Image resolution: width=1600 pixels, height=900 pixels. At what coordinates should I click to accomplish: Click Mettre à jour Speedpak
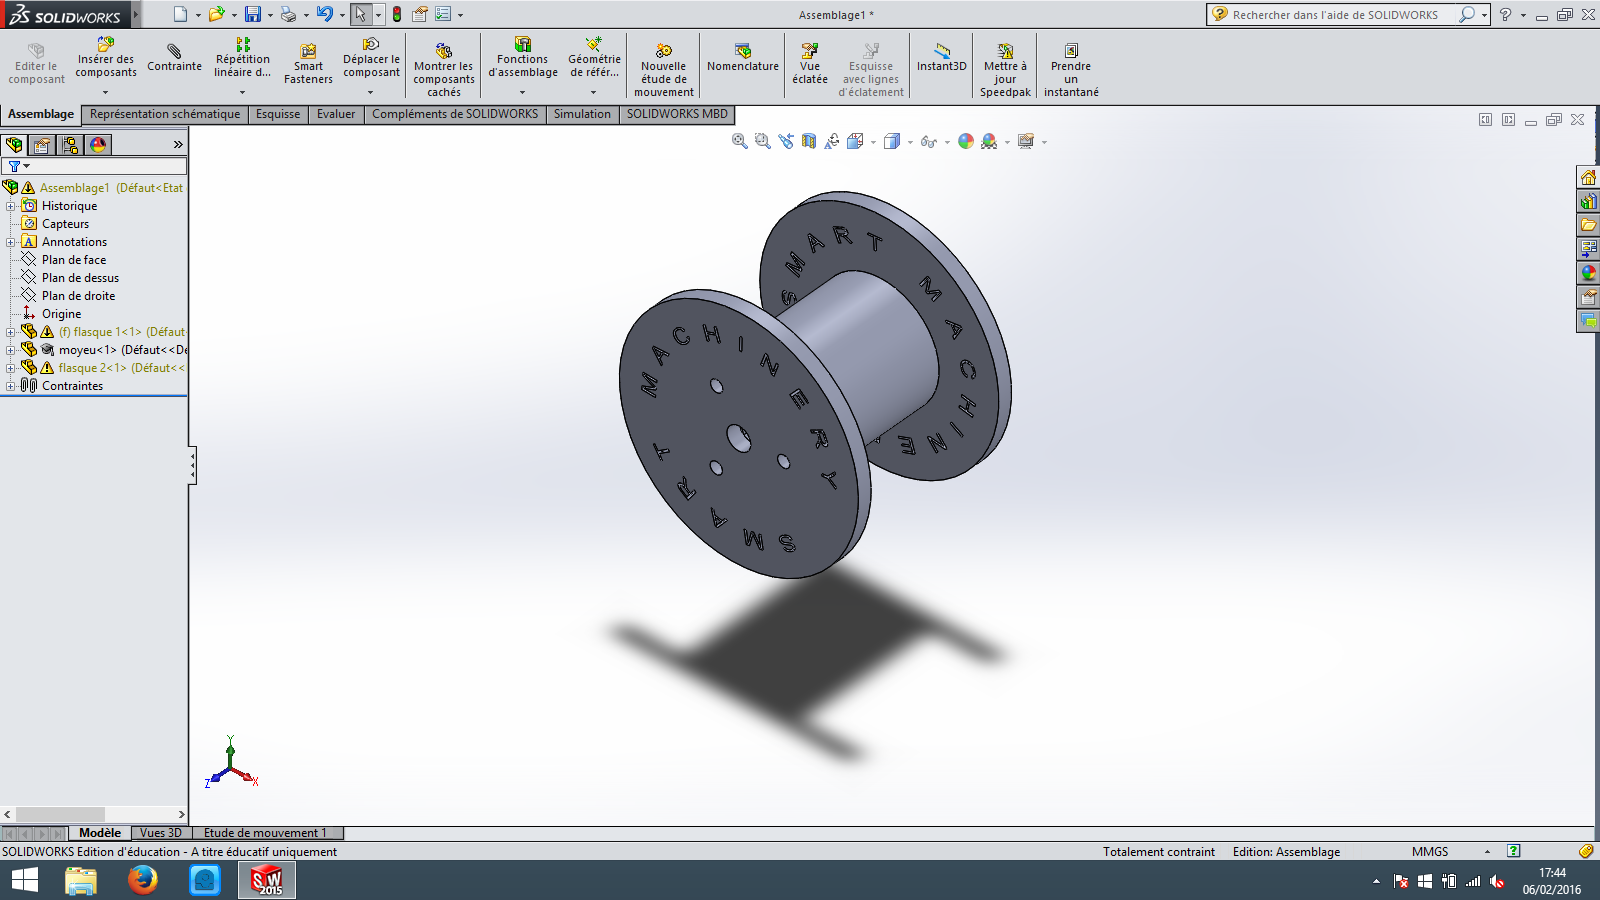click(x=1005, y=70)
